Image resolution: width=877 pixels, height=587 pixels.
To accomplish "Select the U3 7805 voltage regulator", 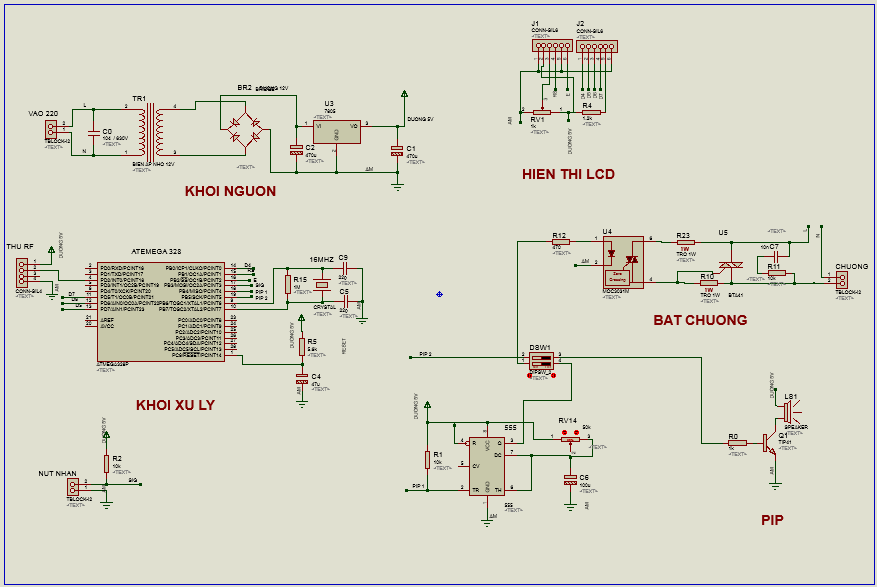I will point(335,130).
